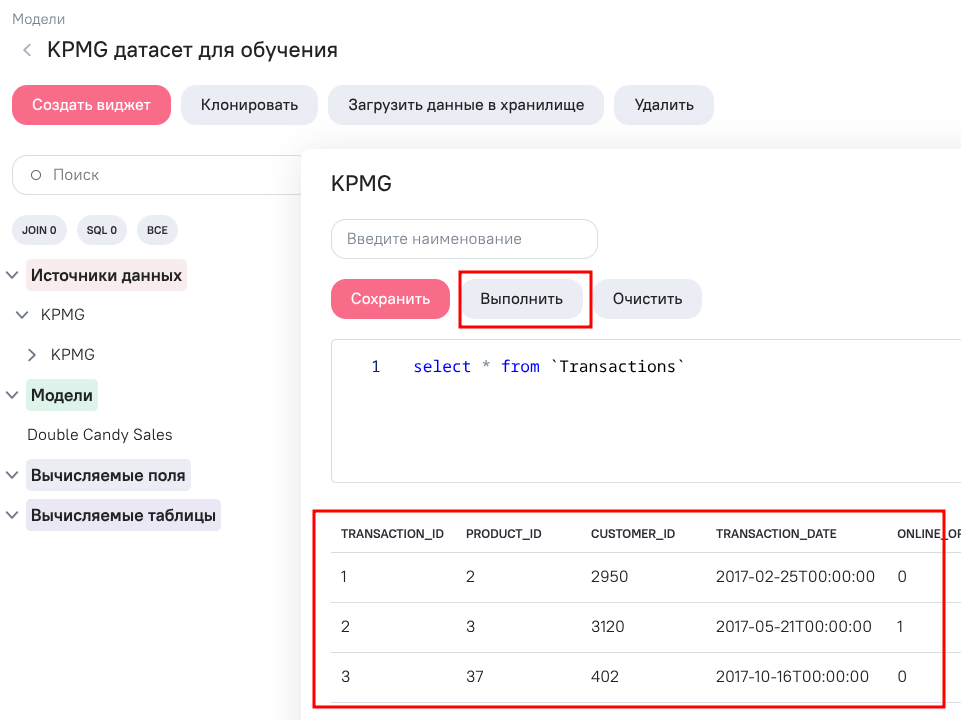This screenshot has height=720, width=961.
Task: Click the customer ID cell 3120
Action: tap(607, 627)
